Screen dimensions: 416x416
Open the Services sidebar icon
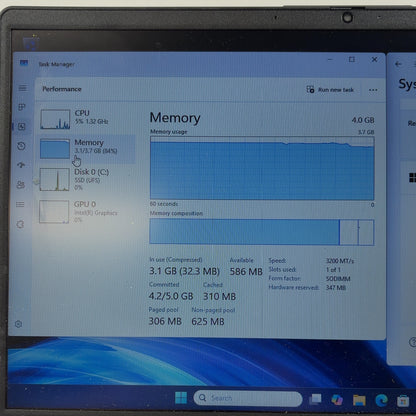click(x=20, y=224)
